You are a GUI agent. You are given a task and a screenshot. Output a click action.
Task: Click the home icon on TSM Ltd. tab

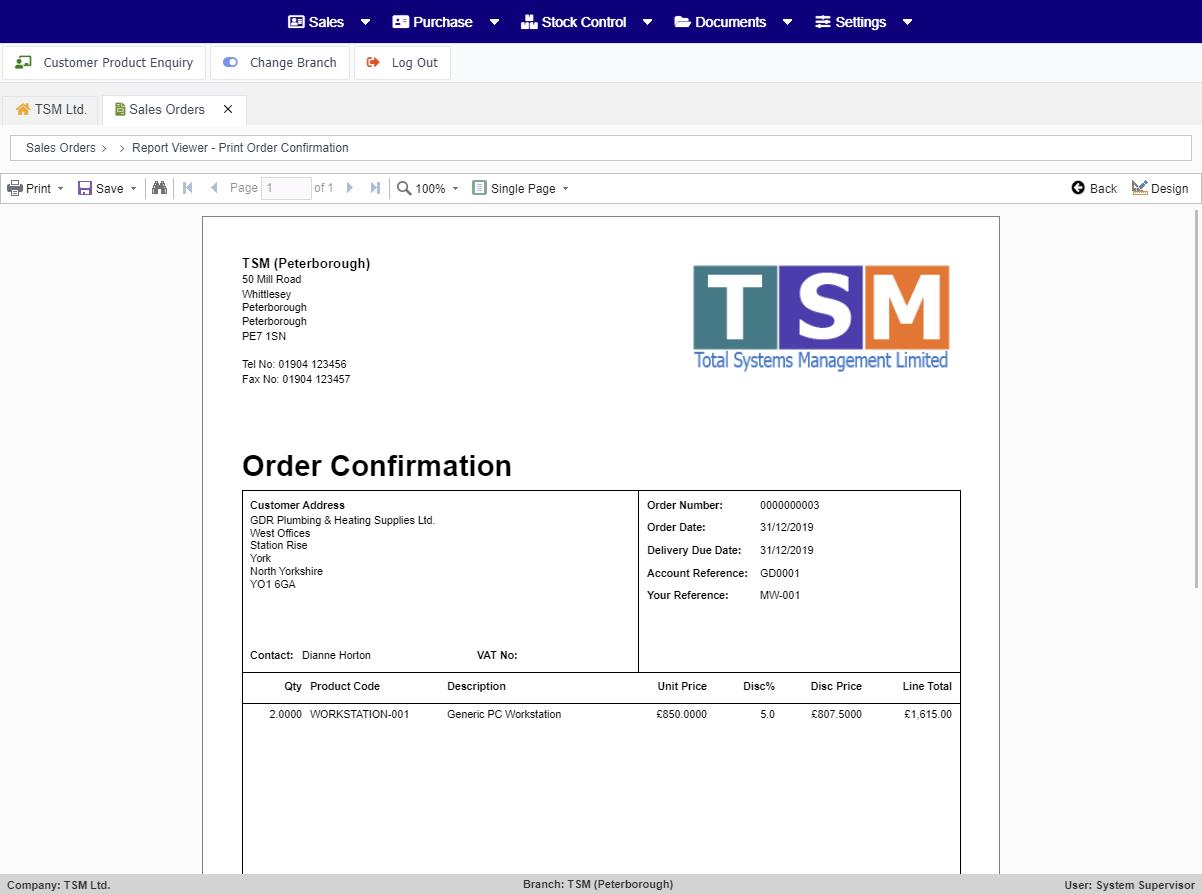point(23,110)
